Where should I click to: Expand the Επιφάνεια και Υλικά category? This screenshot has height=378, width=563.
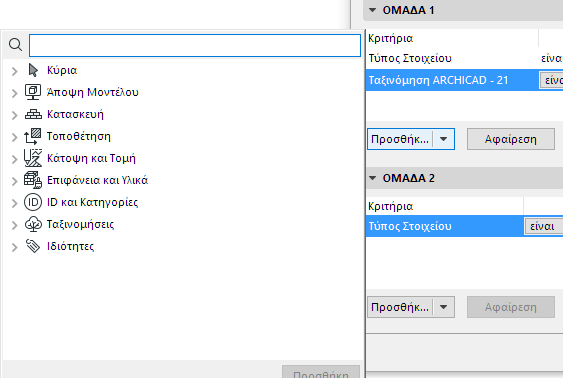pyautogui.click(x=14, y=181)
